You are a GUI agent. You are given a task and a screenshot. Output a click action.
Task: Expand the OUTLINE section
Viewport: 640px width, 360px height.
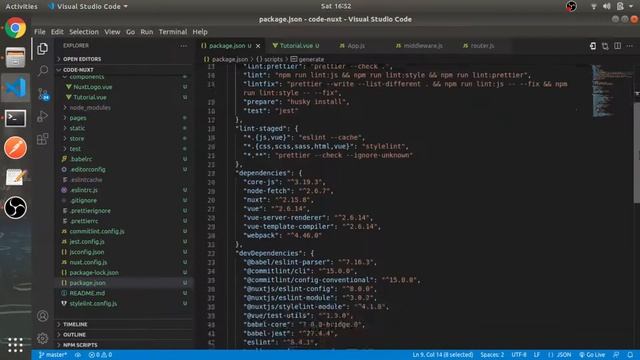[74, 335]
